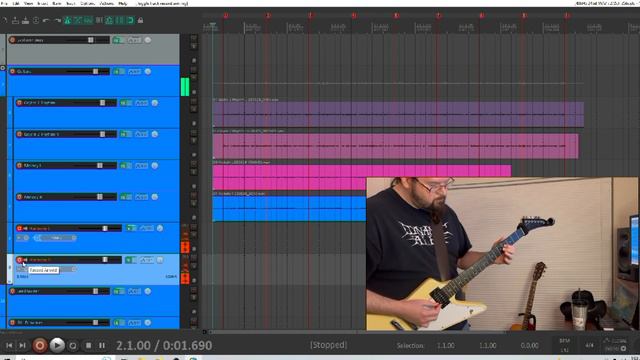Open the Options menu
The height and width of the screenshot is (360, 640).
(x=87, y=3)
